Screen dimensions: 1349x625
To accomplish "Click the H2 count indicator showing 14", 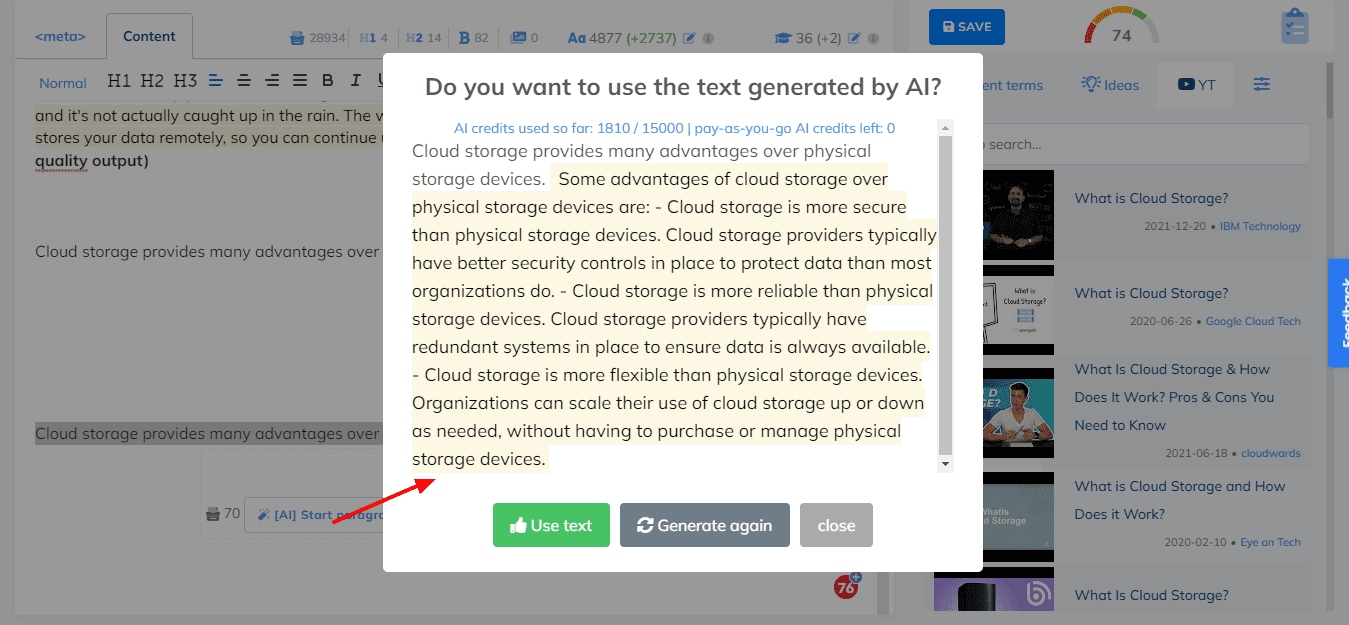I will click(424, 38).
